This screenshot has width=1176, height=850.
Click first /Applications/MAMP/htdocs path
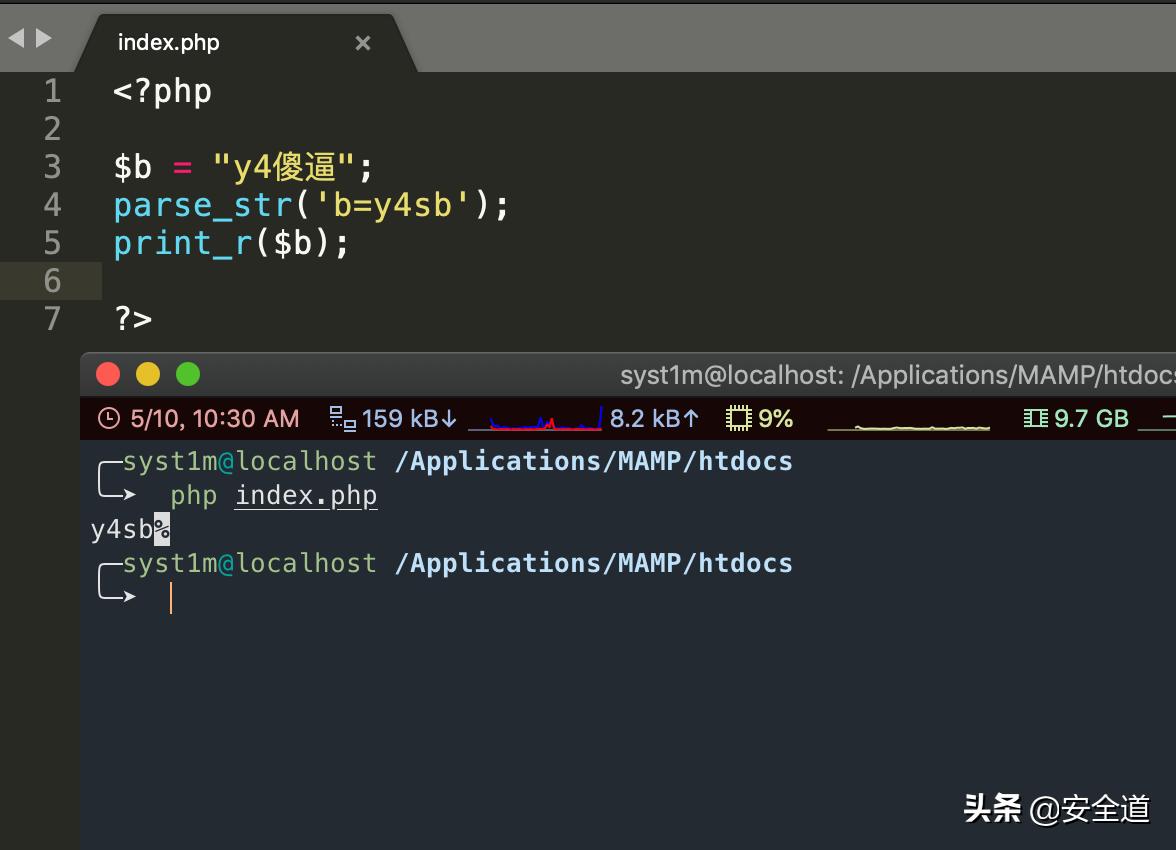point(593,461)
